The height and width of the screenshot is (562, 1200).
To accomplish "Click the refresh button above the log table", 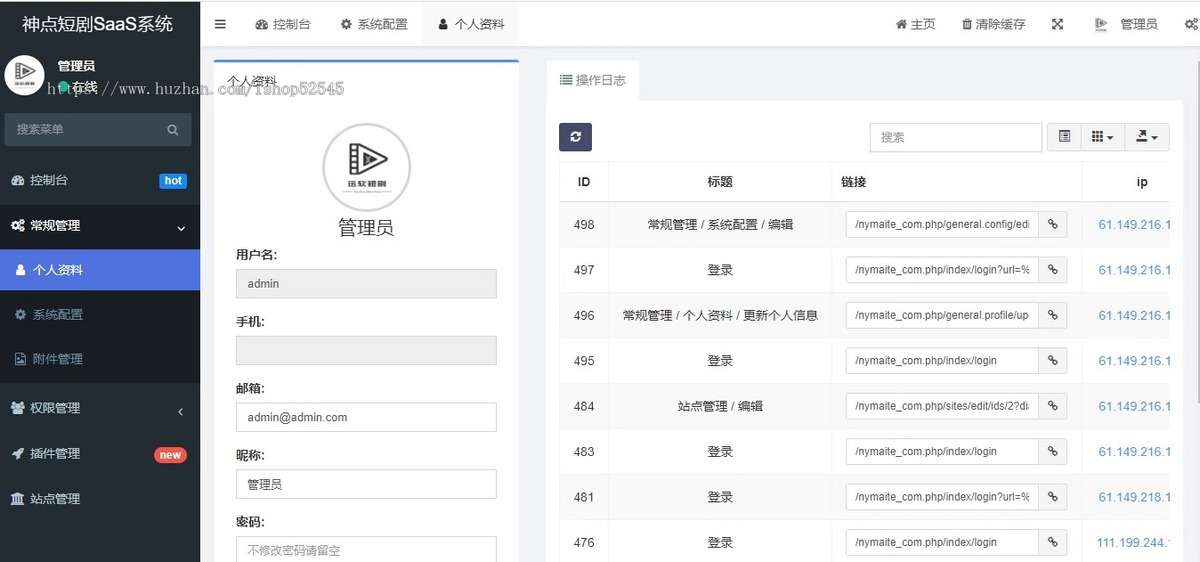I will point(575,137).
